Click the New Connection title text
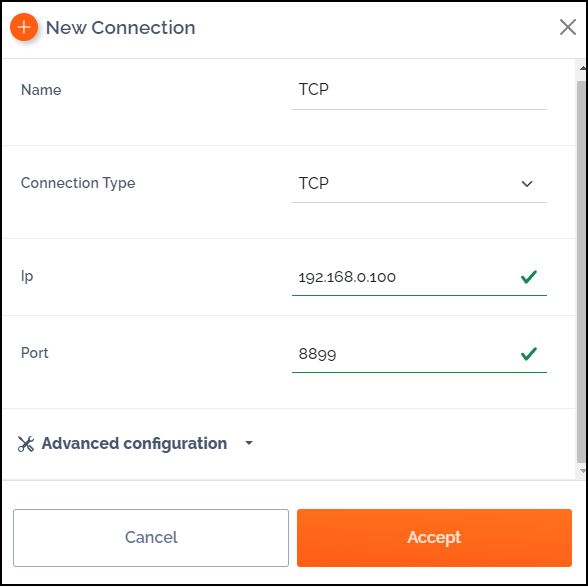Viewport: 588px width, 586px height. (120, 28)
